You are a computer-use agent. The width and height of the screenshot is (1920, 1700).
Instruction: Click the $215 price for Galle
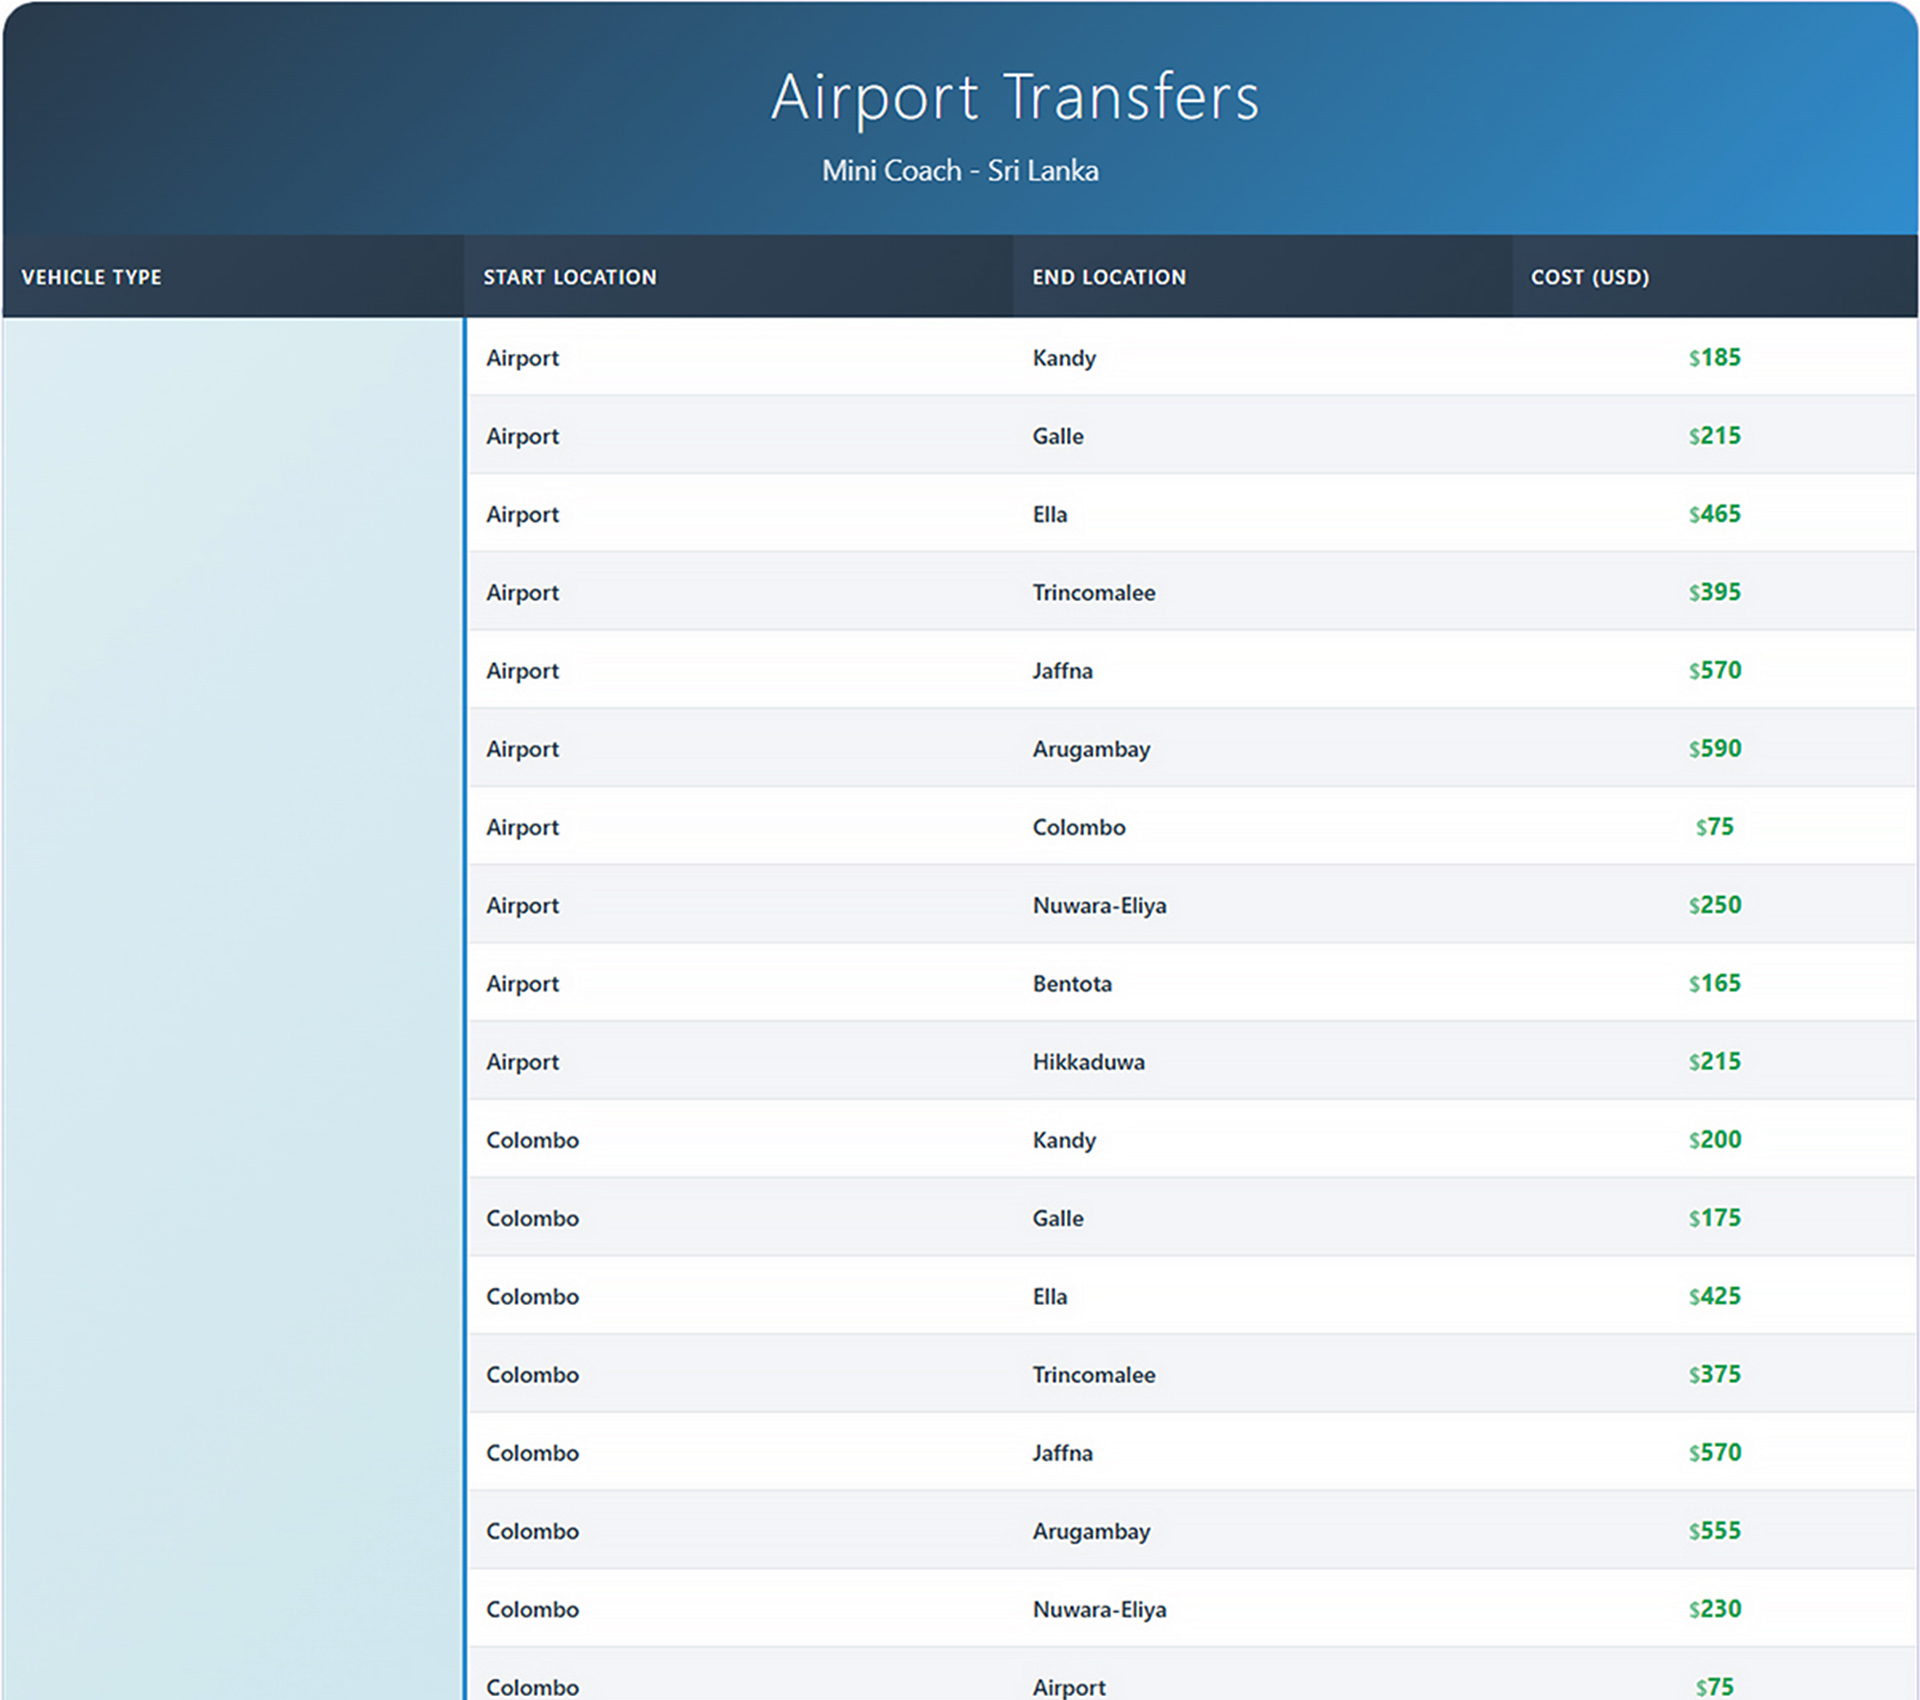1714,436
